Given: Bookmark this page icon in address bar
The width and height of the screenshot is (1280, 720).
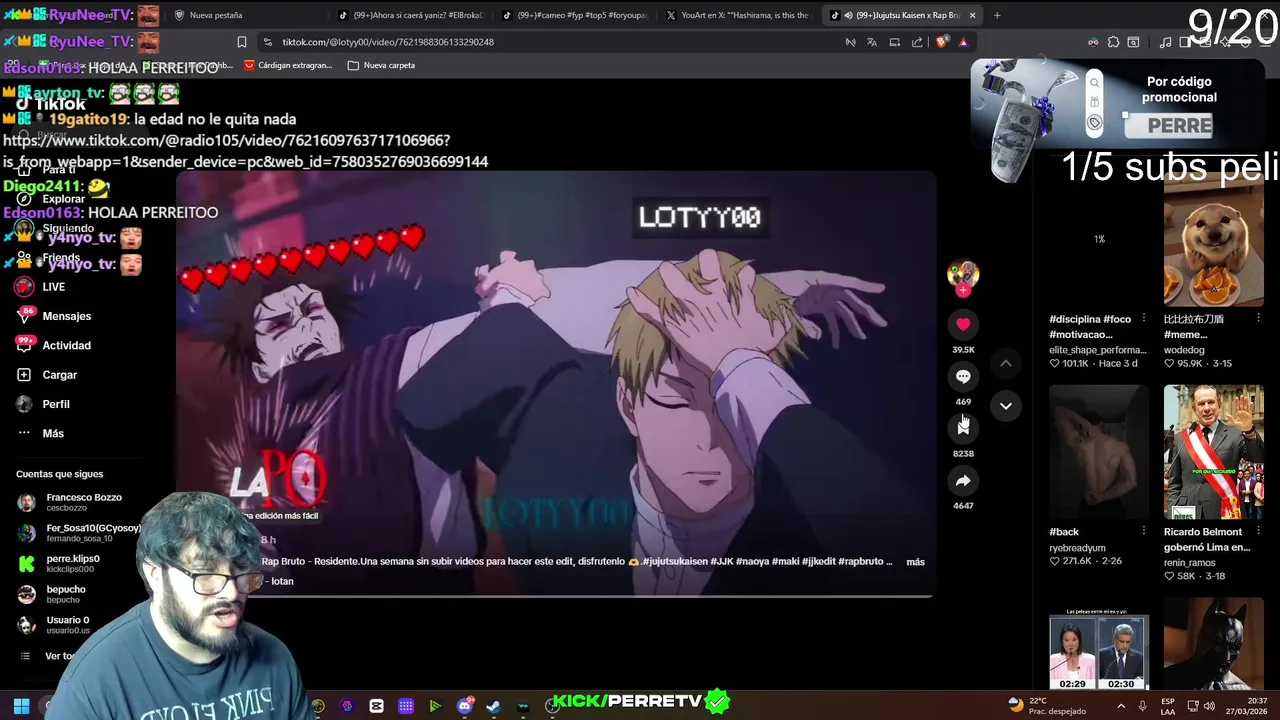Looking at the screenshot, I should [242, 42].
